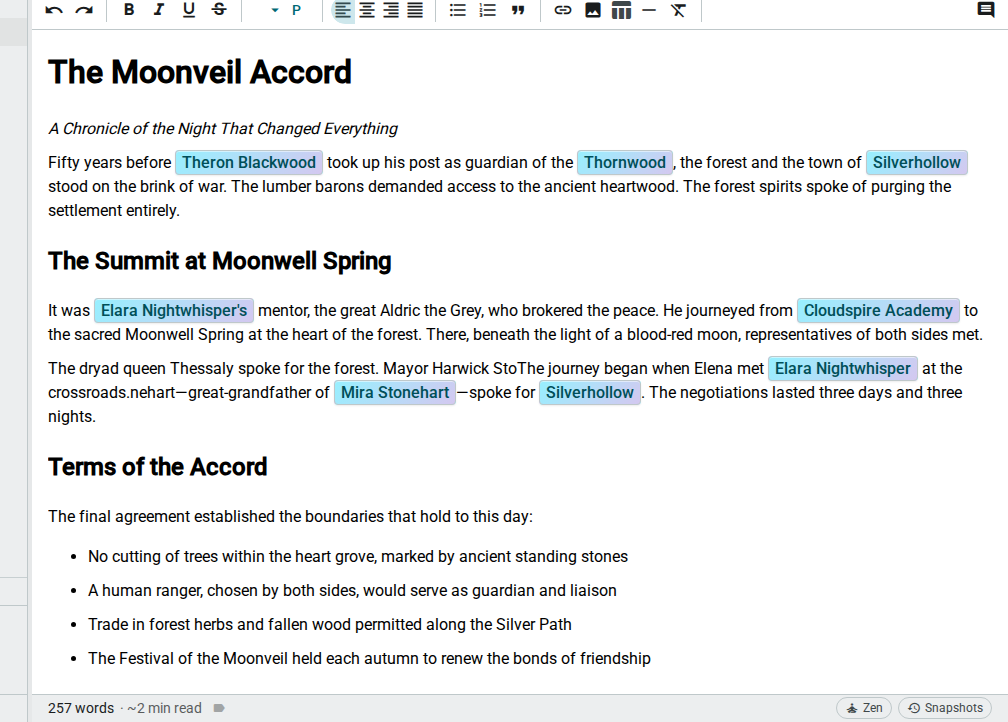
Task: Open the comments panel icon
Action: pyautogui.click(x=986, y=10)
